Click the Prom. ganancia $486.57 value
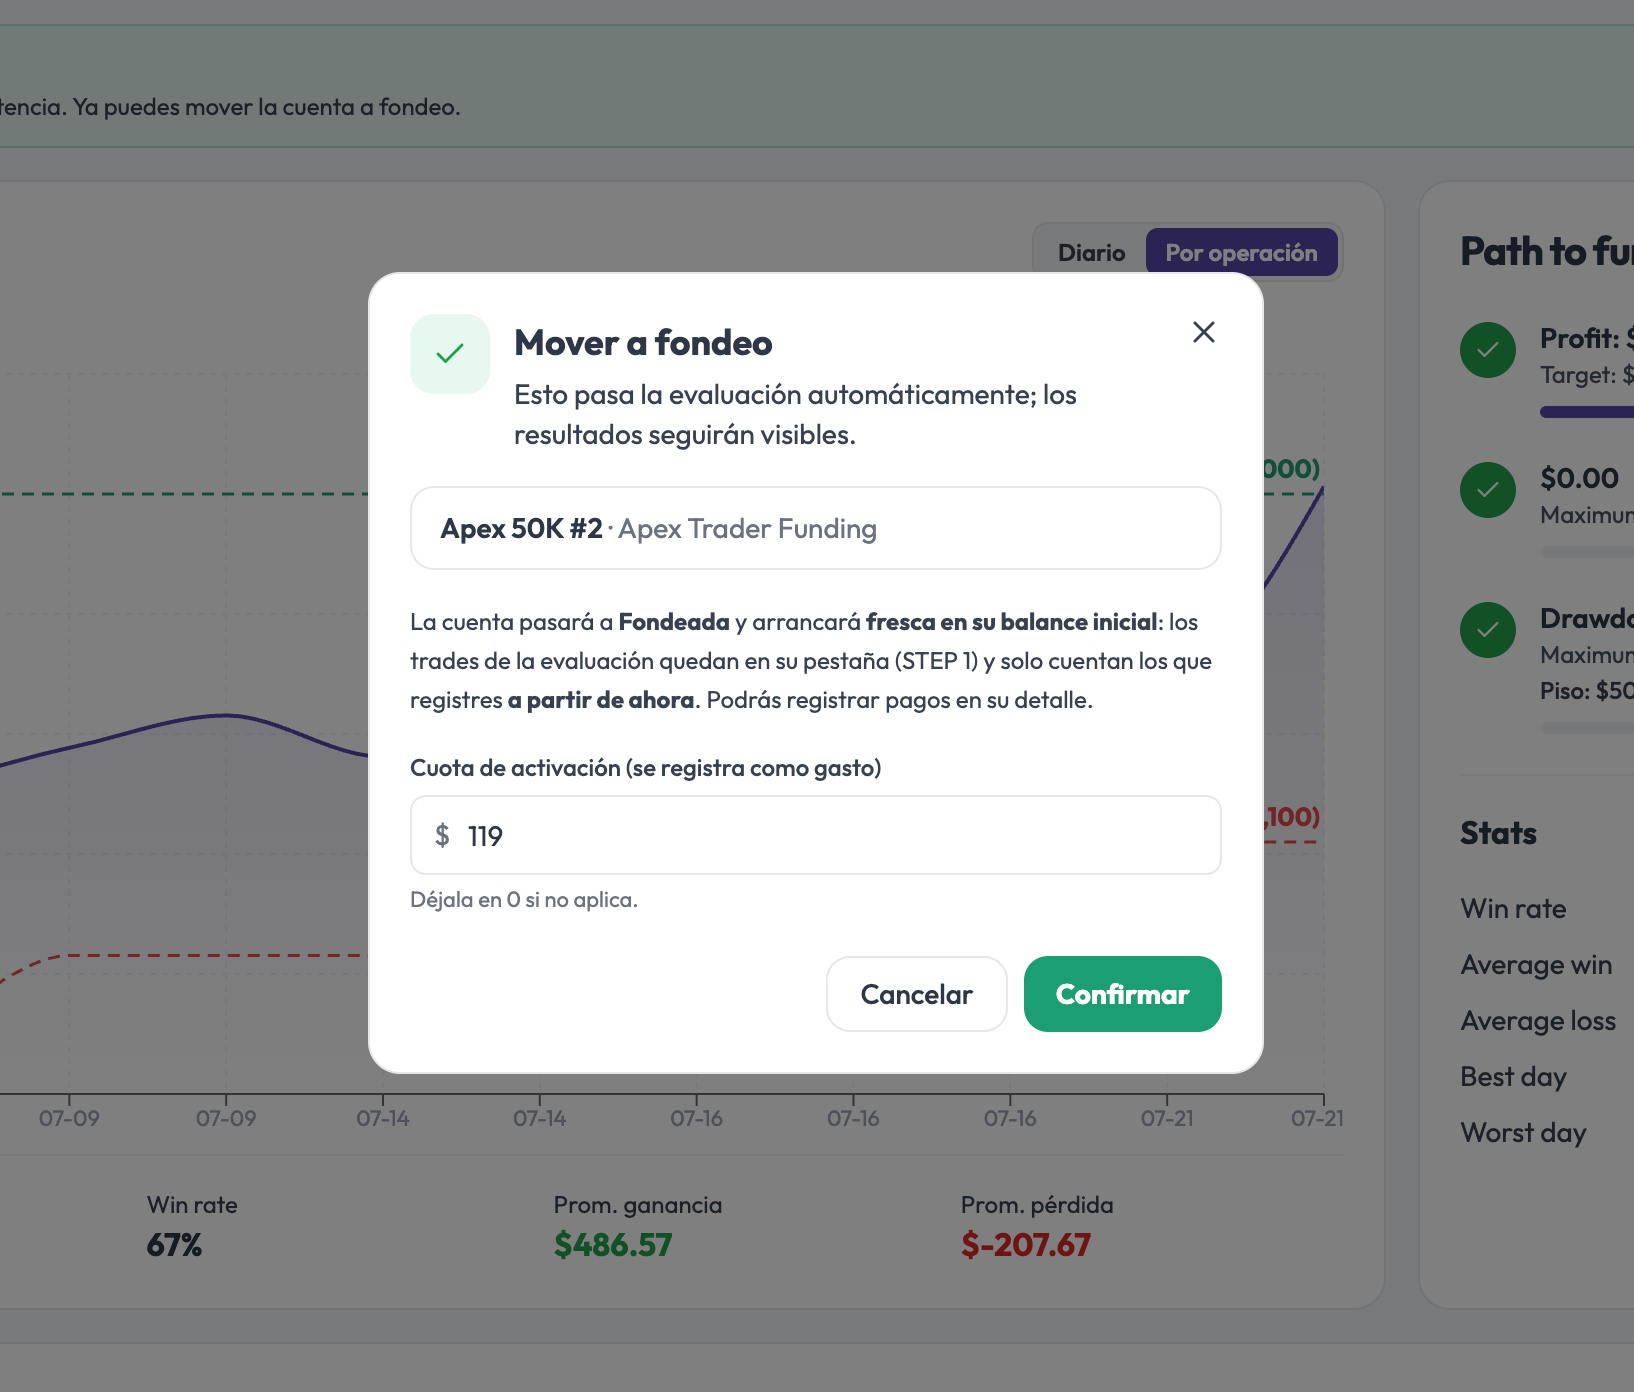 coord(613,1245)
